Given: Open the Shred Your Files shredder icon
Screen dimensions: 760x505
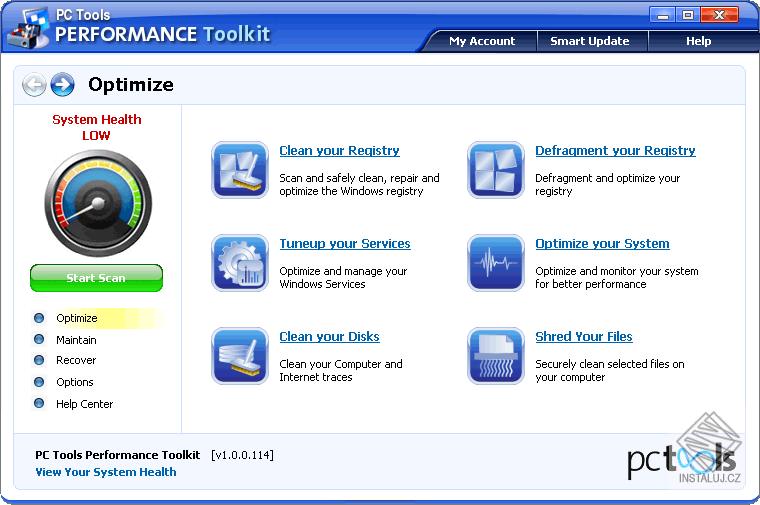Looking at the screenshot, I should click(x=495, y=356).
